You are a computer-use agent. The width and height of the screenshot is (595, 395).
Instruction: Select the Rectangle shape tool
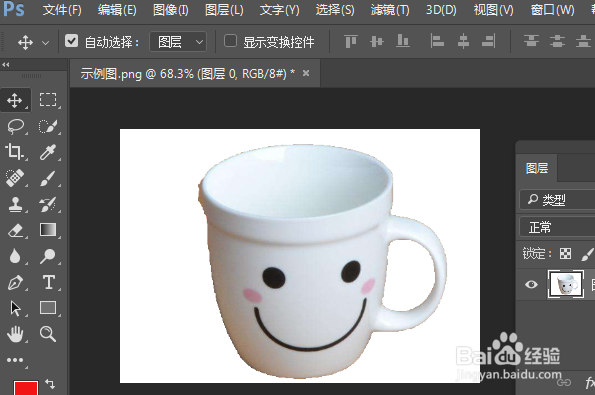[x=48, y=308]
